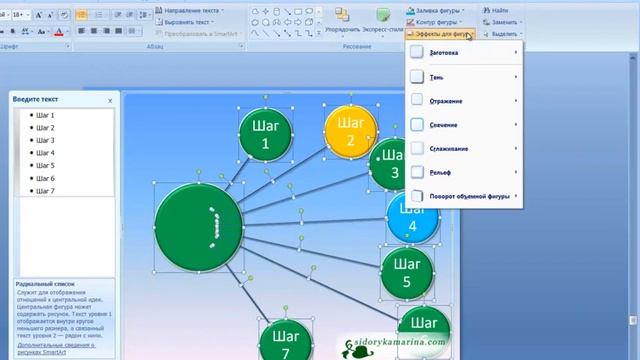Open the Отражение reflection submenu

pyautogui.click(x=464, y=101)
